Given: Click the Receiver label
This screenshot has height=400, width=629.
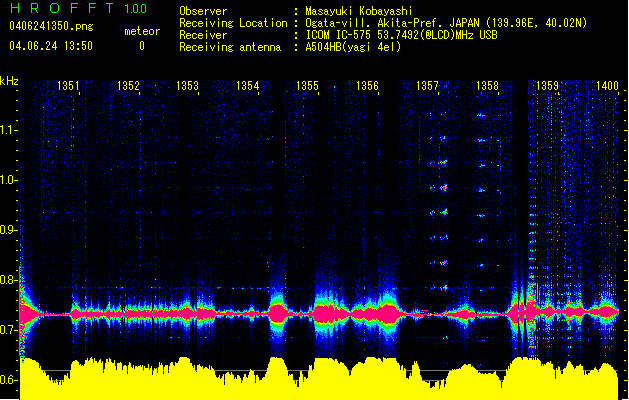Looking at the screenshot, I should [x=203, y=35].
